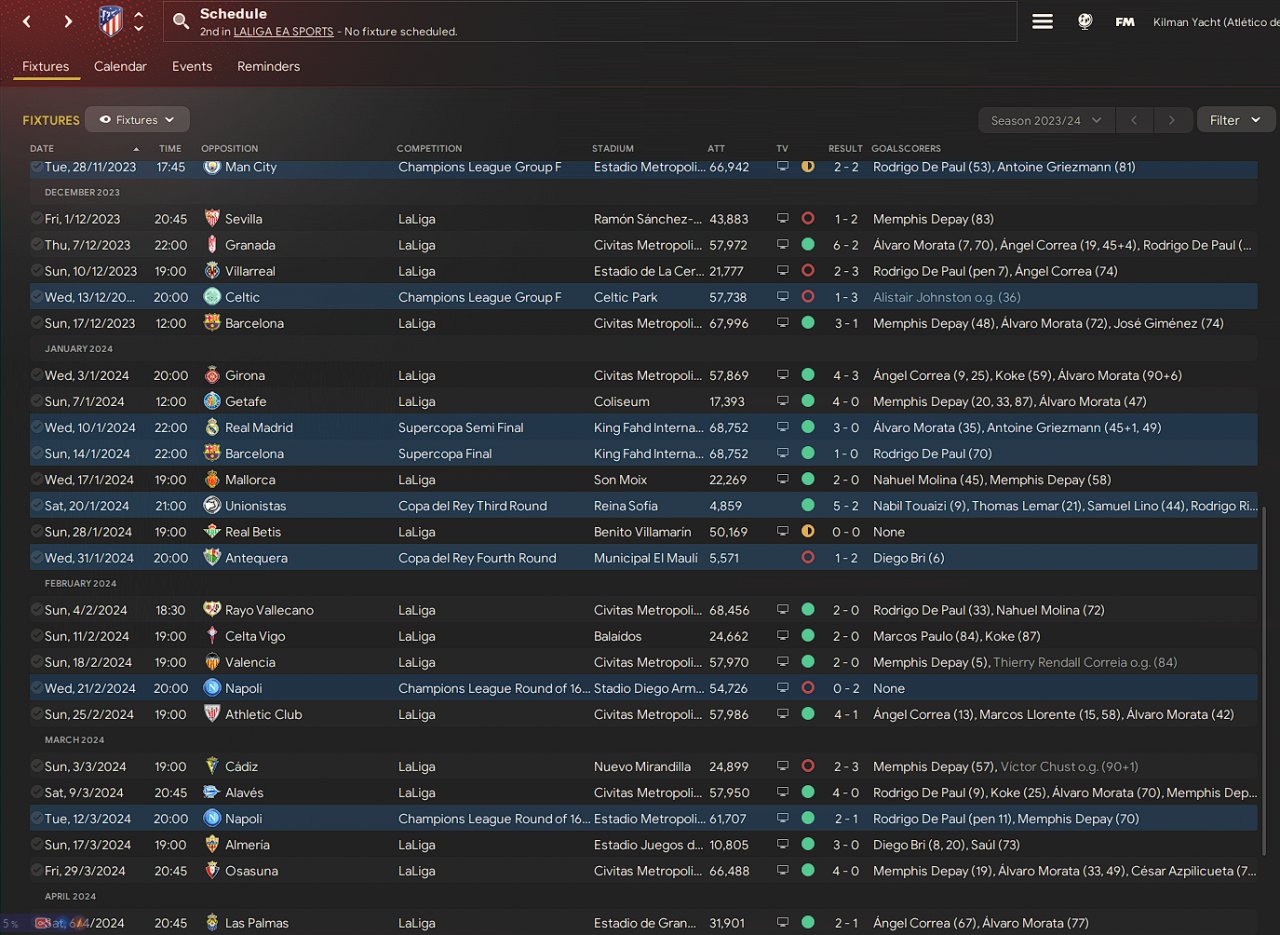Click the Girona club badge
1280x935 pixels.
click(212, 375)
